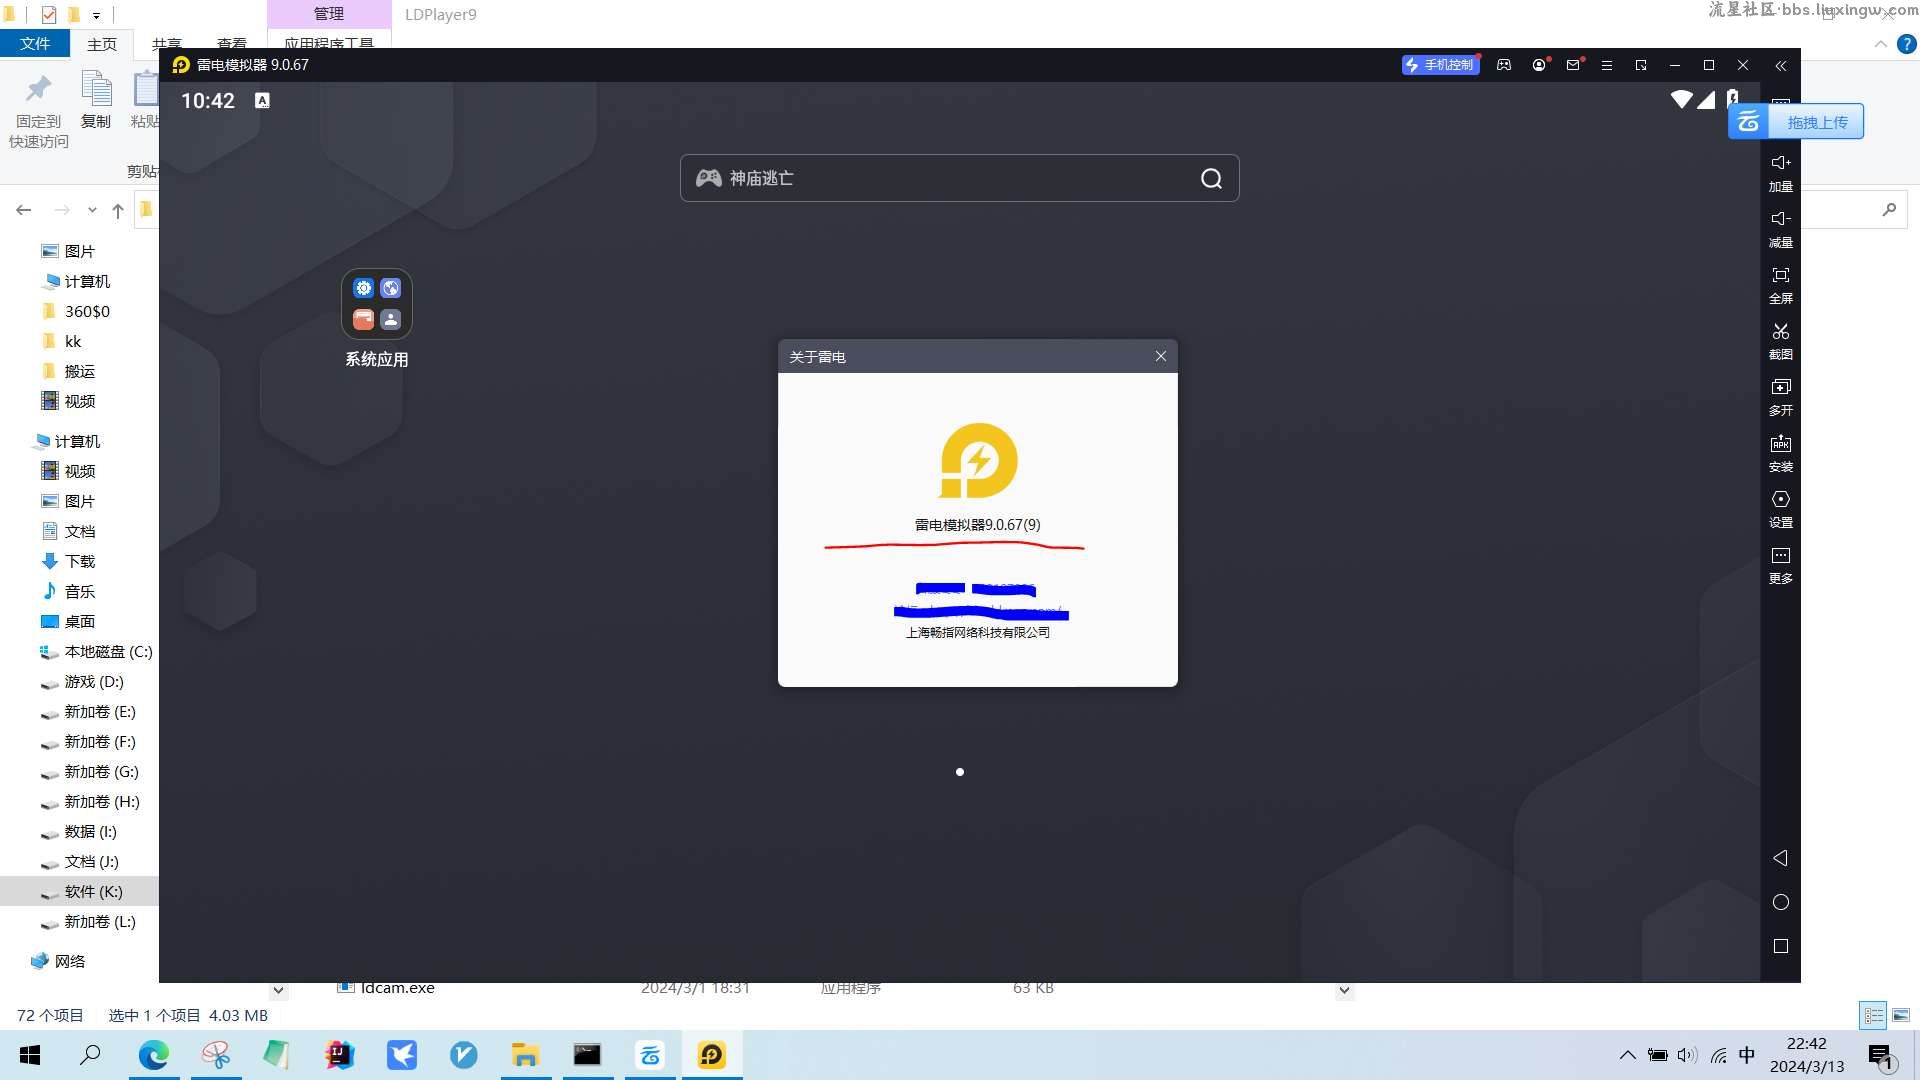The height and width of the screenshot is (1080, 1920).
Task: Click 固定到快速访问 pin button
Action: point(38,110)
